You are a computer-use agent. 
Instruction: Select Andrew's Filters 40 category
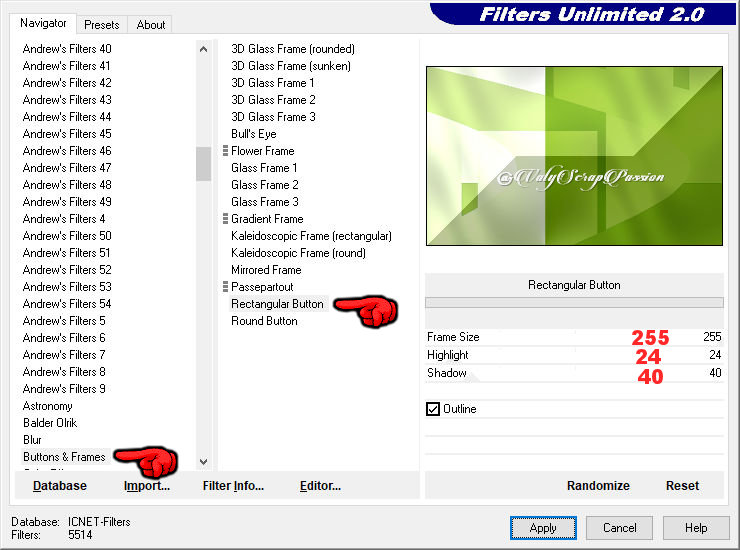[x=67, y=49]
